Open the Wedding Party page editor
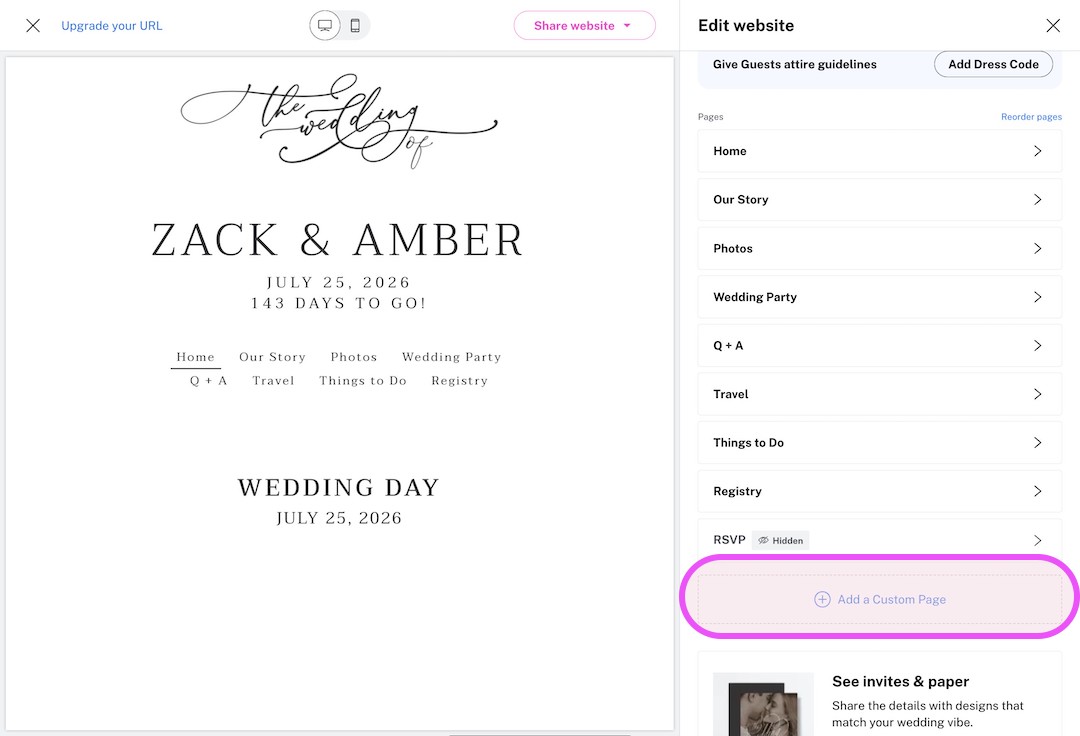Image resolution: width=1080 pixels, height=736 pixels. (x=879, y=297)
